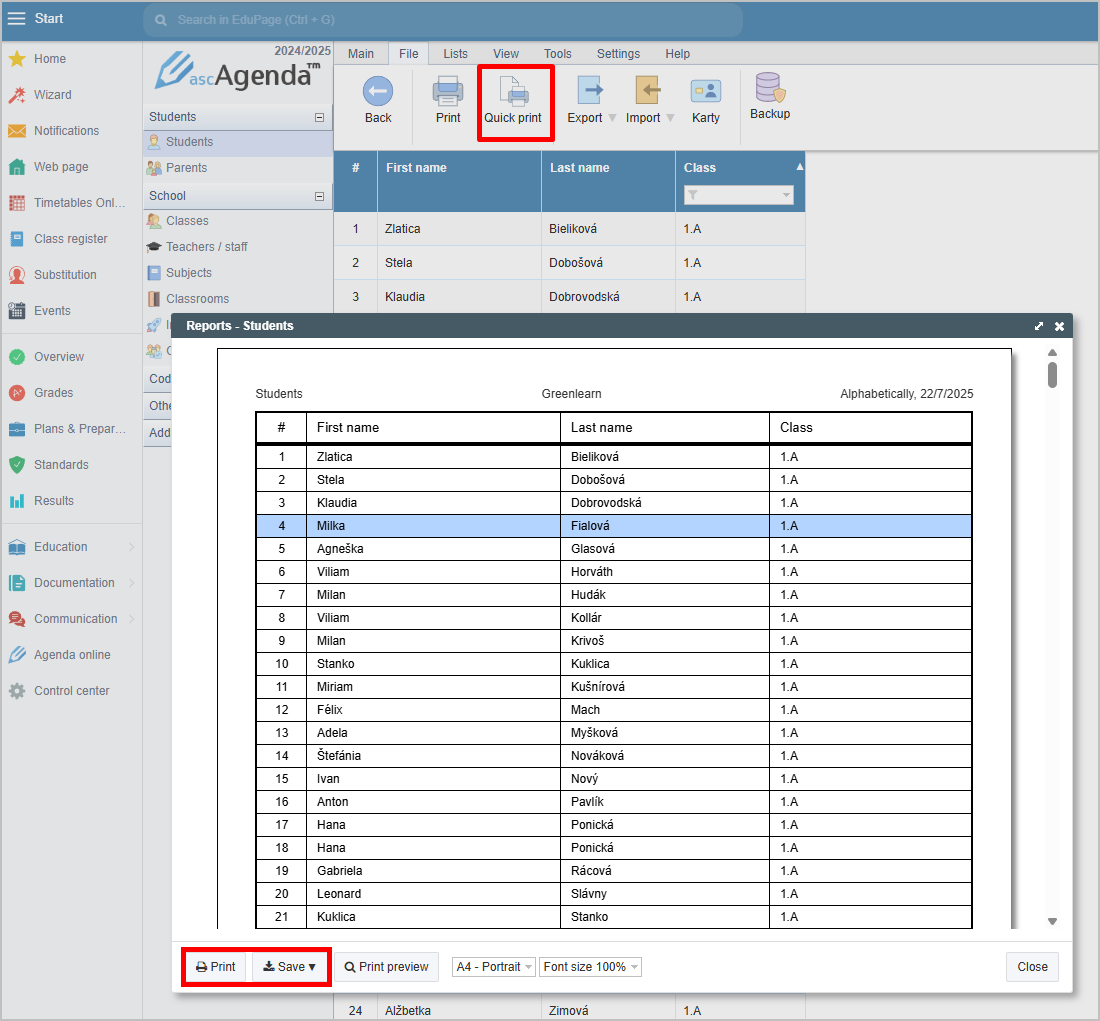This screenshot has width=1100, height=1021.
Task: Open the Export dropdown arrow
Action: [x=612, y=118]
